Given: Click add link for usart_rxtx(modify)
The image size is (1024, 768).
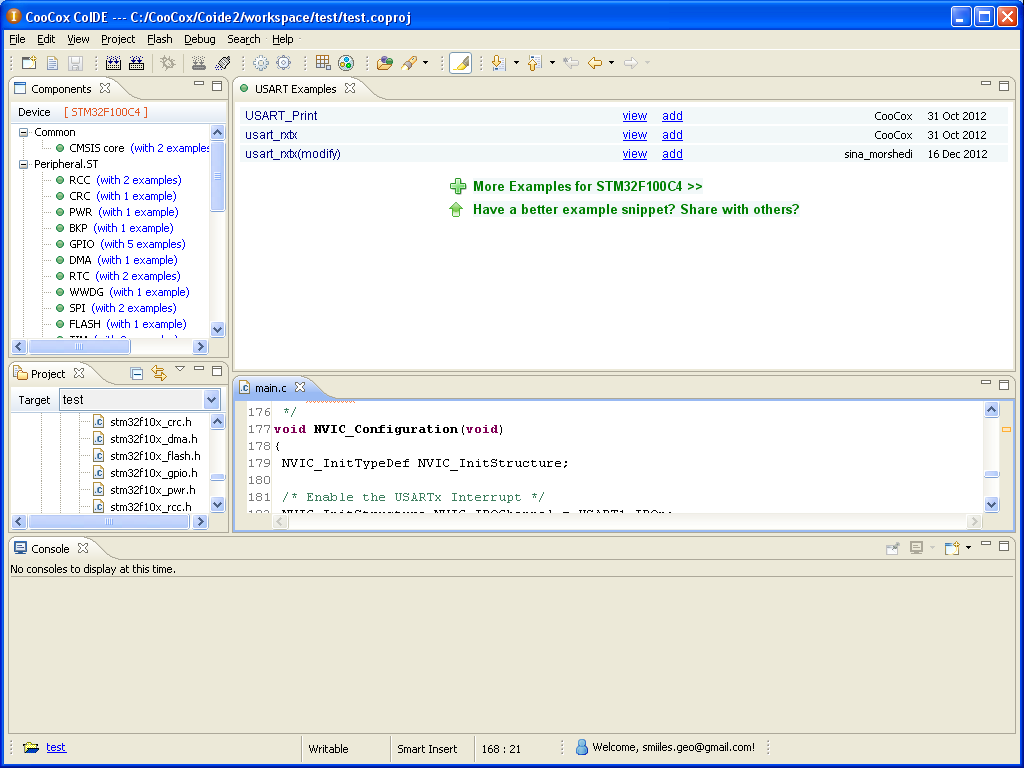Looking at the screenshot, I should (672, 154).
